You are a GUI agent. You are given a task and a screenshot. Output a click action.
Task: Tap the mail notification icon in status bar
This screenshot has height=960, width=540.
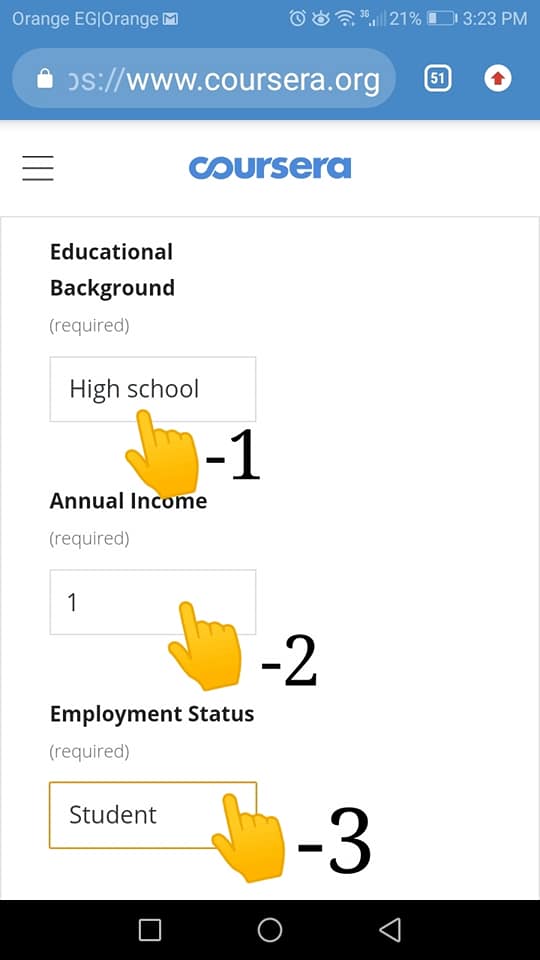point(170,19)
